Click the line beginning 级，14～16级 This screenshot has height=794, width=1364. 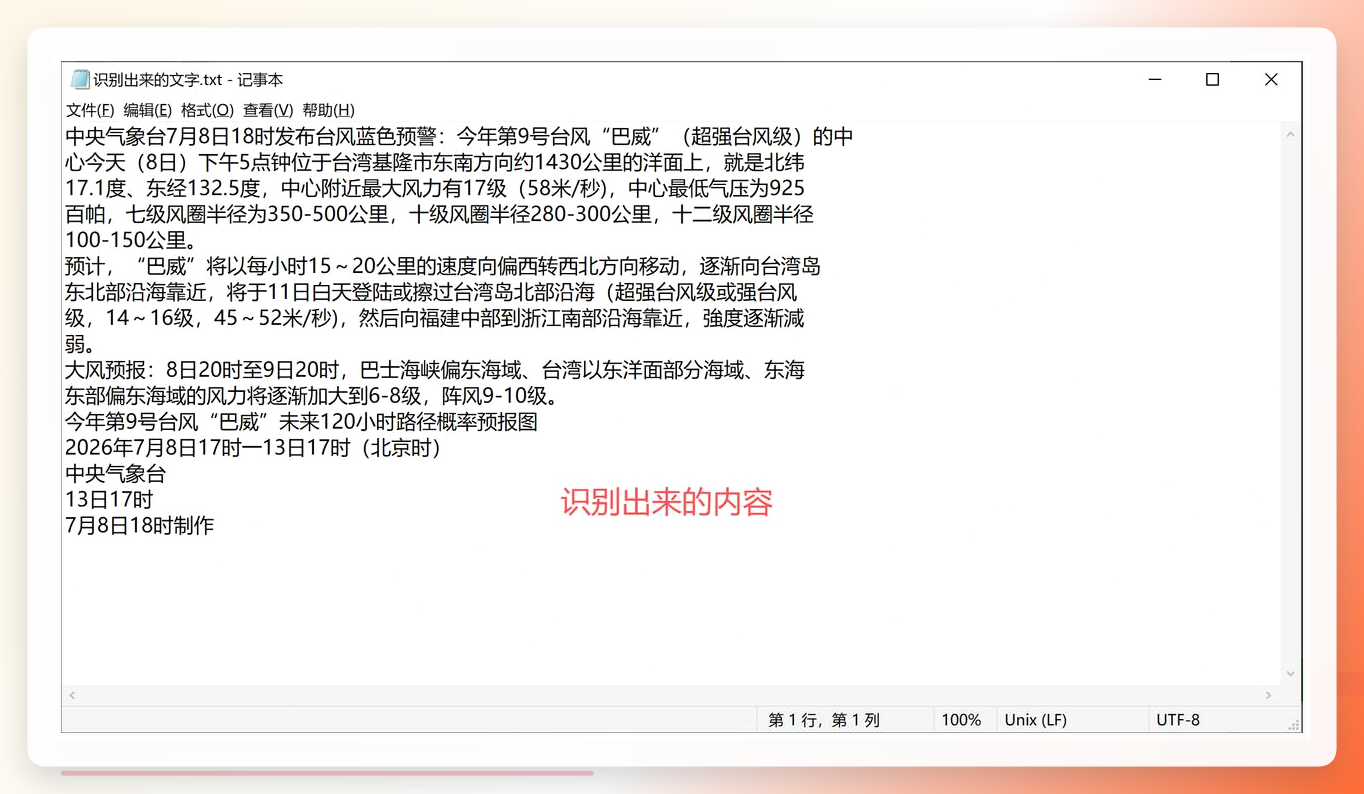point(435,318)
